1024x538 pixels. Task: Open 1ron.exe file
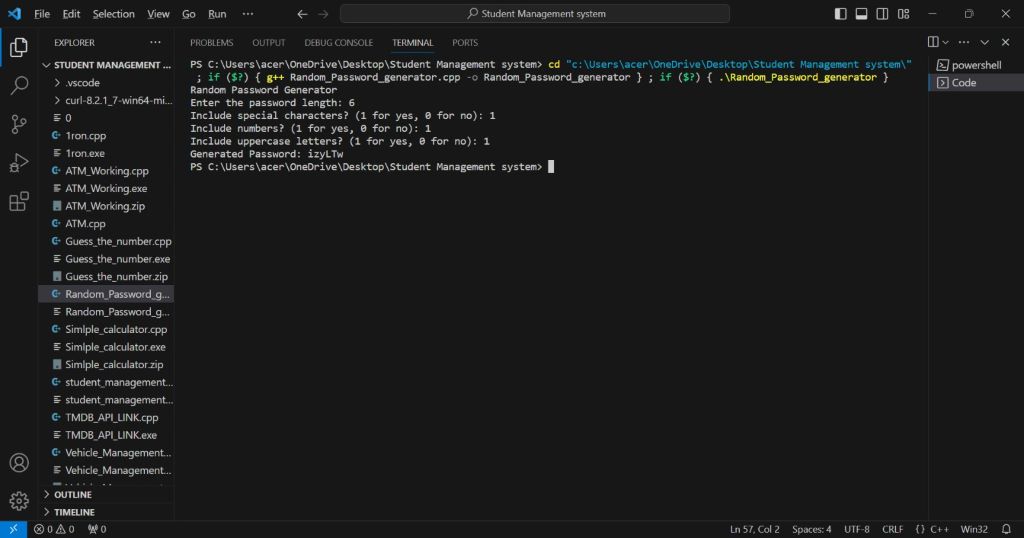pos(108,153)
